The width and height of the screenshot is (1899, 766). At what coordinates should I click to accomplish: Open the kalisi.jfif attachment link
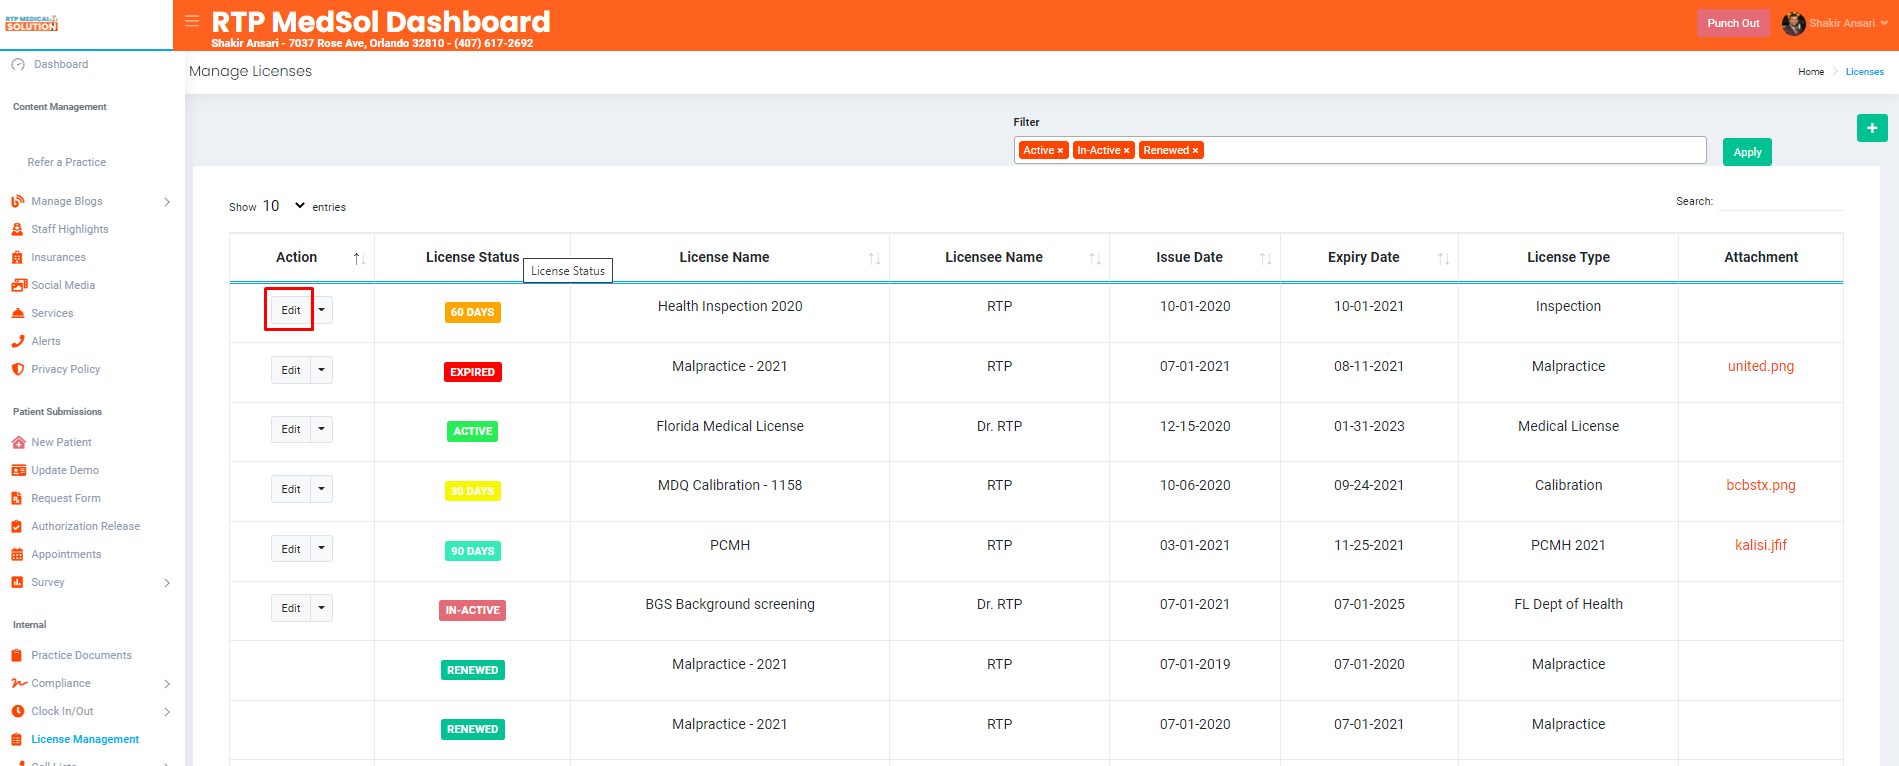[x=1760, y=545]
